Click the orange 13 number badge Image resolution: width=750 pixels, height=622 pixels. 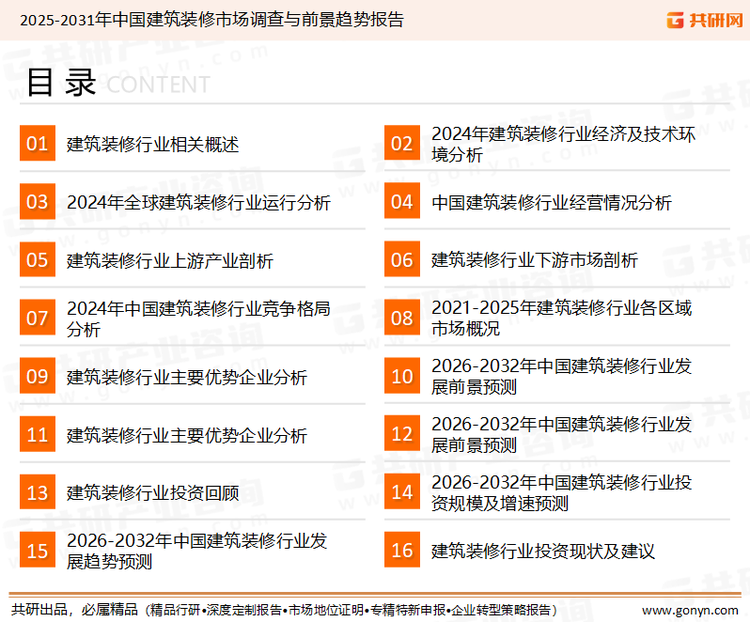37,492
